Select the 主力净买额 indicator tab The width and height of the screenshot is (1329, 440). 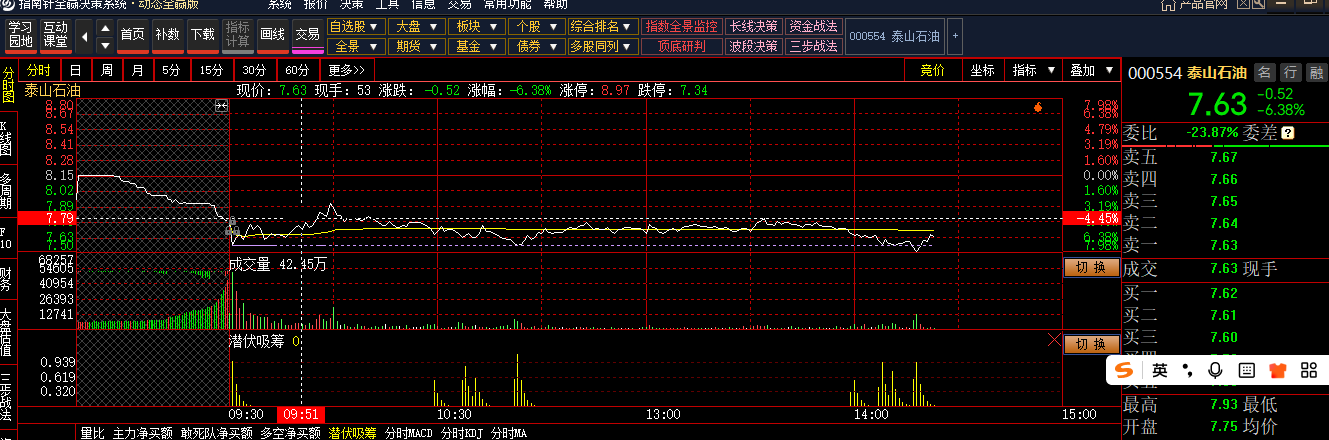point(144,433)
